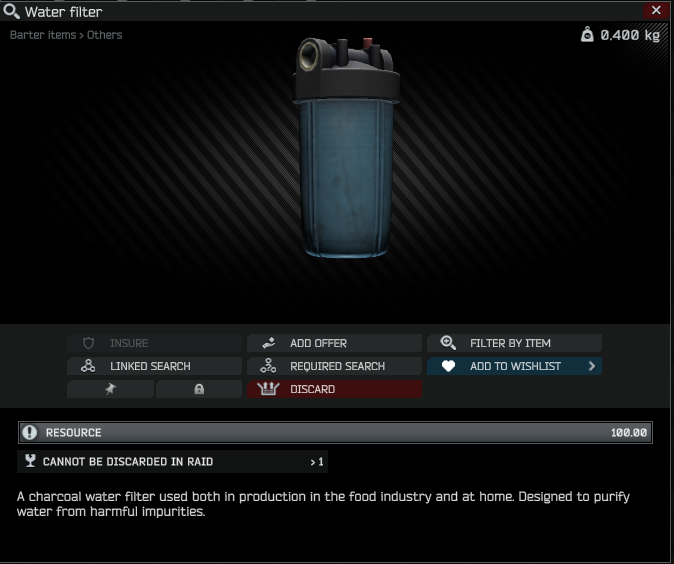Screen dimensions: 674x564
Task: Open the Barter items breadcrumb category
Action: click(x=43, y=35)
